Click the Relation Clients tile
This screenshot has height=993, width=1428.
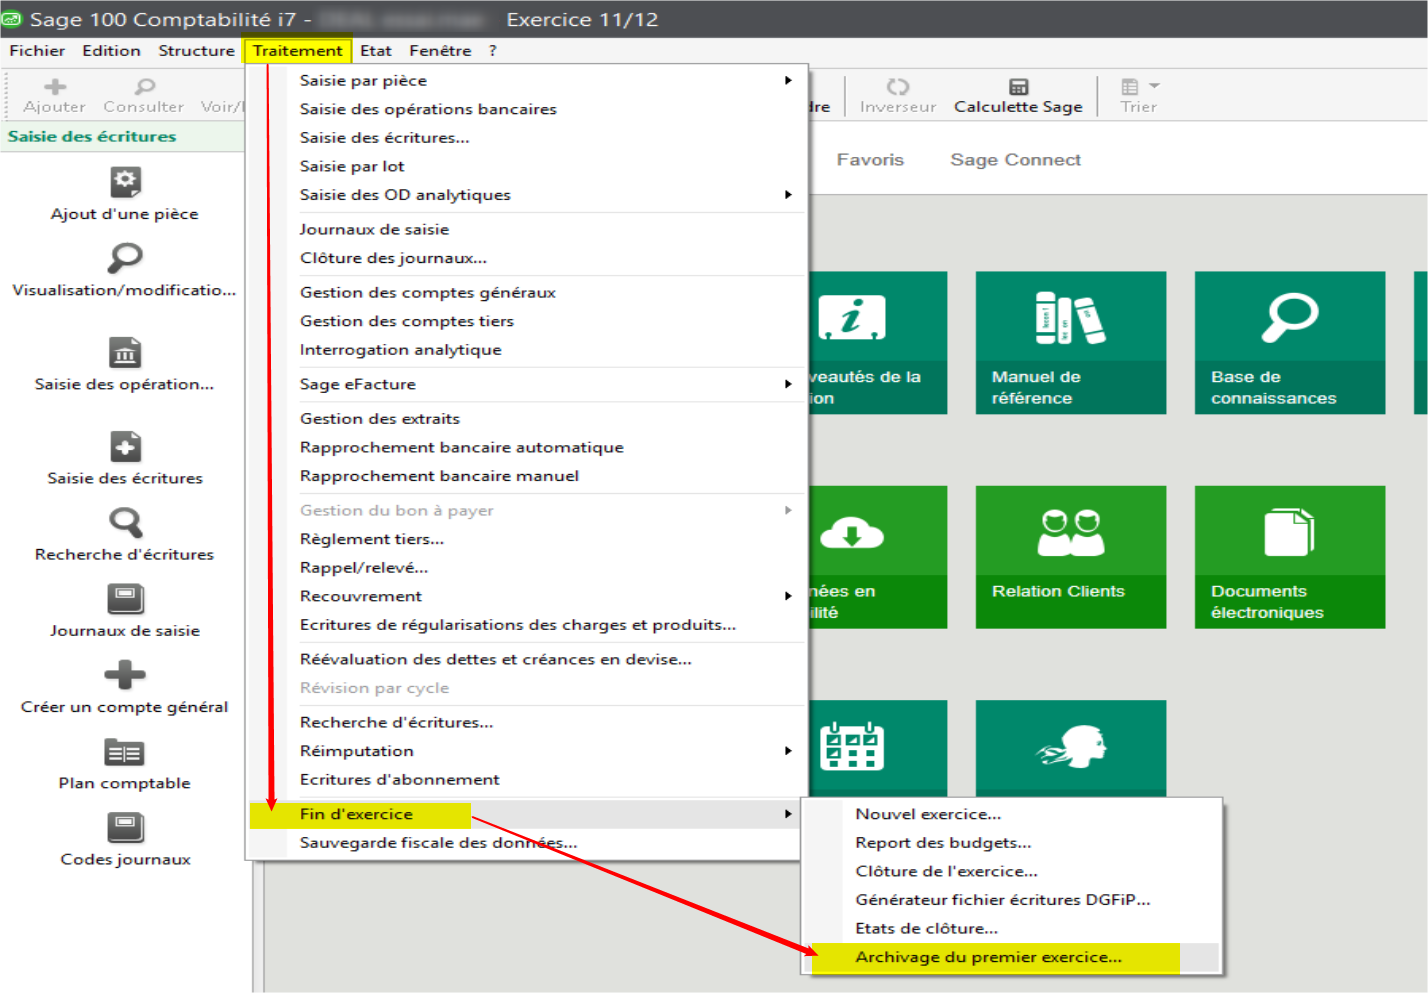tap(1070, 556)
